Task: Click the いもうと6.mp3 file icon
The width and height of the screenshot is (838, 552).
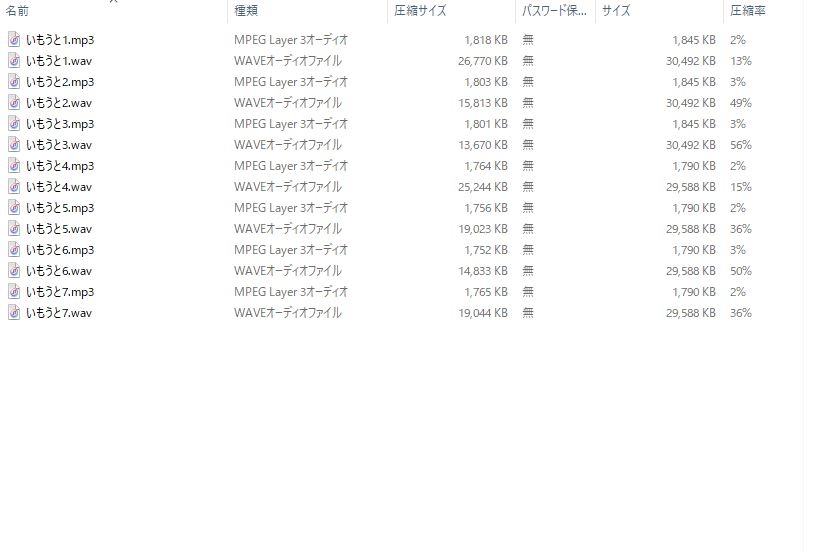Action: (x=14, y=250)
